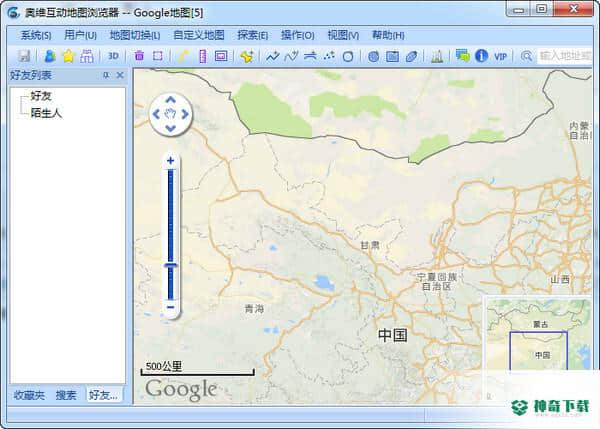Click the overview minimap thumbnail

(x=538, y=333)
